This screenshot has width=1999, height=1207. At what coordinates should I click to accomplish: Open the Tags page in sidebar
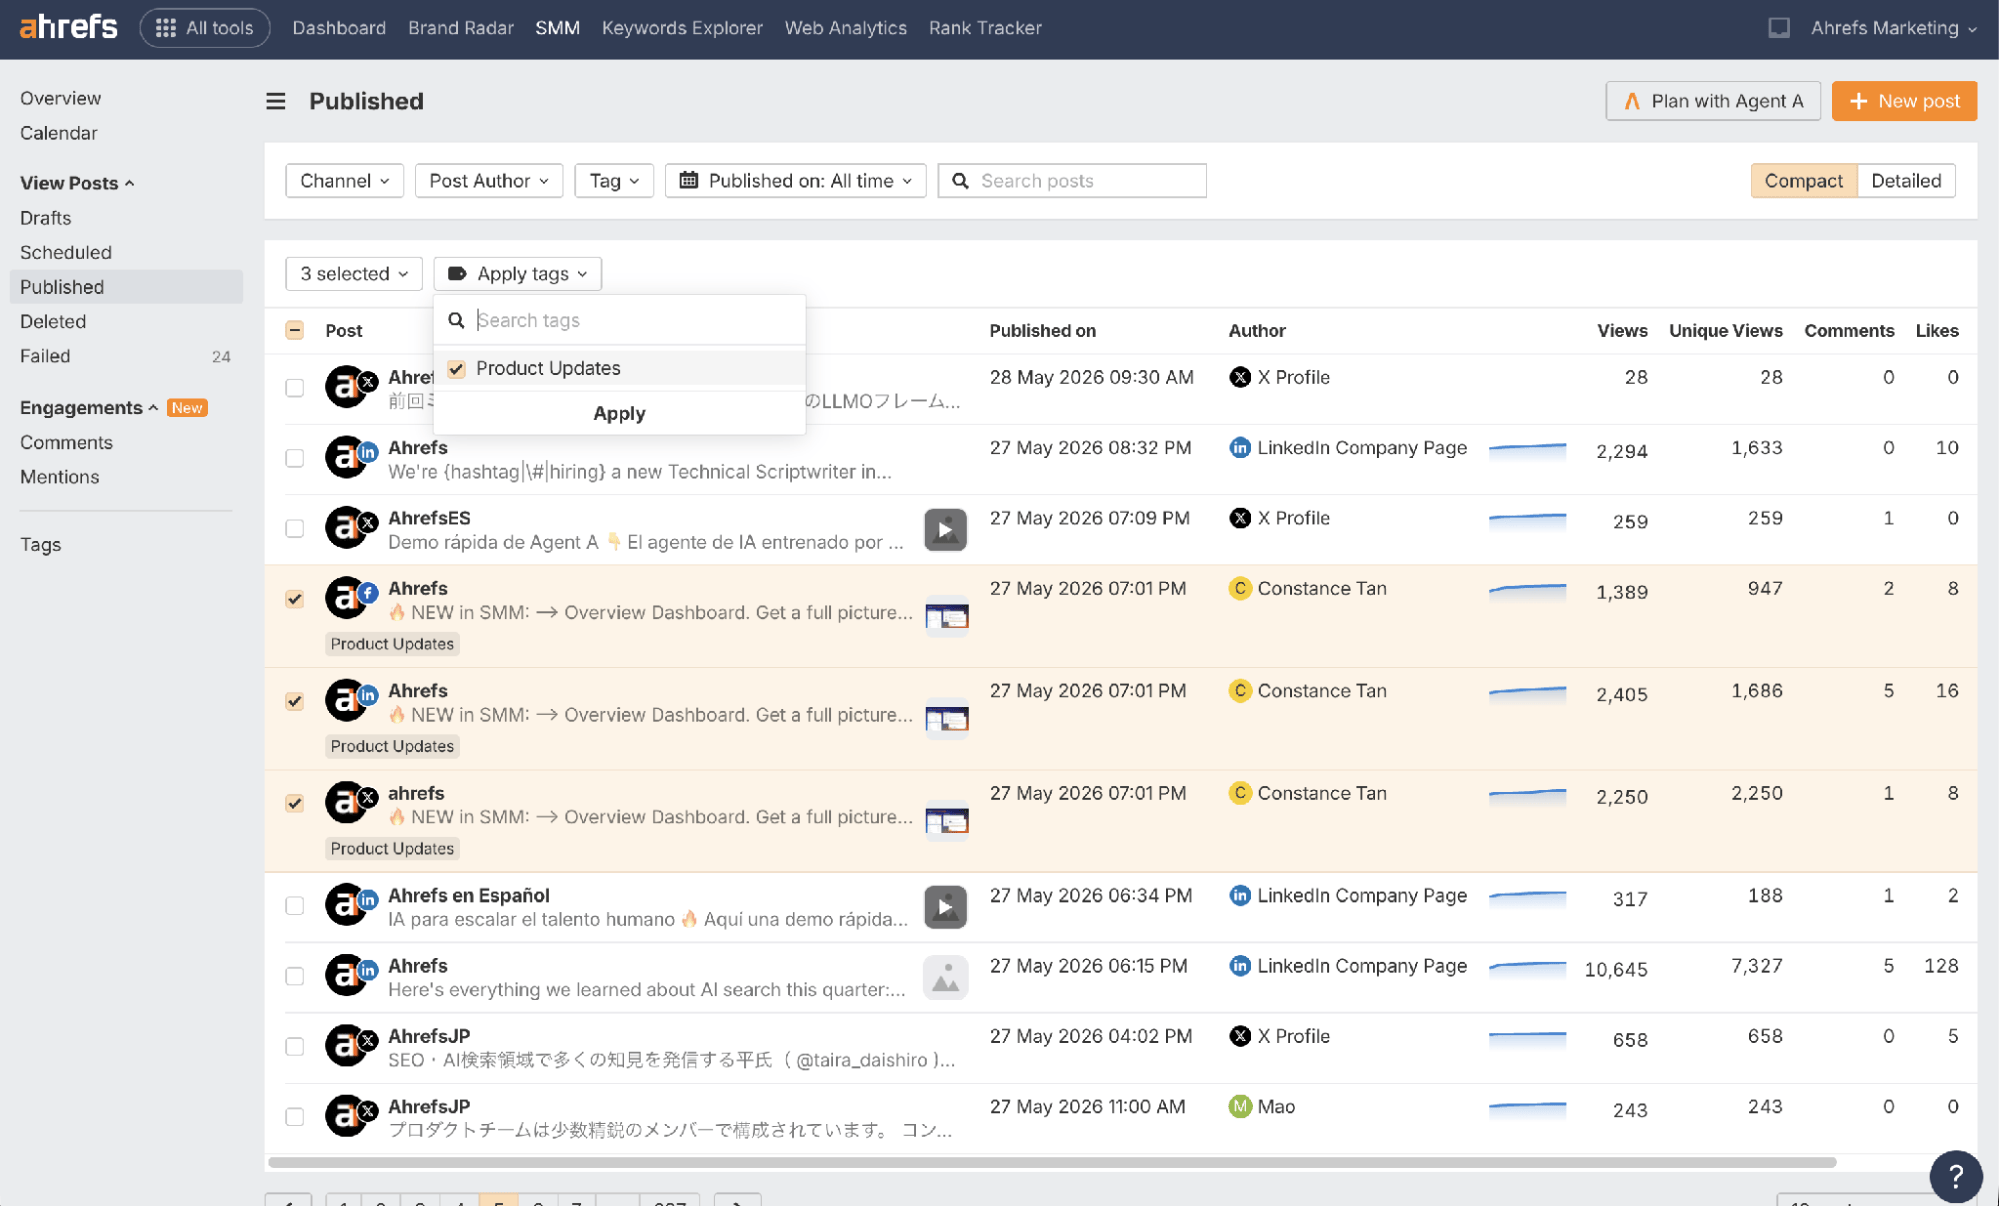[40, 545]
